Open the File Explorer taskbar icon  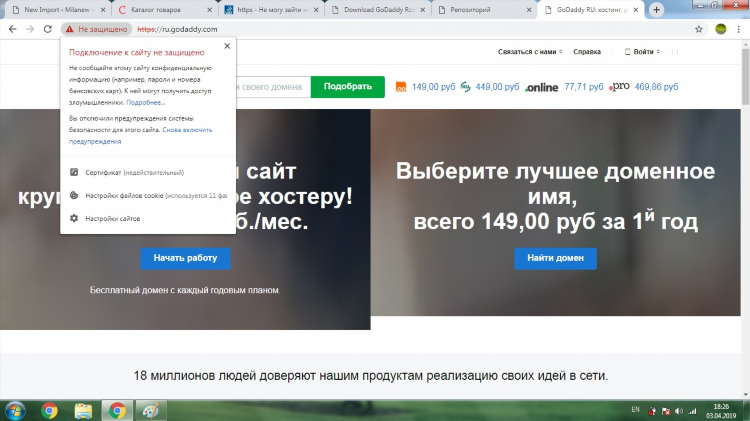[83, 410]
